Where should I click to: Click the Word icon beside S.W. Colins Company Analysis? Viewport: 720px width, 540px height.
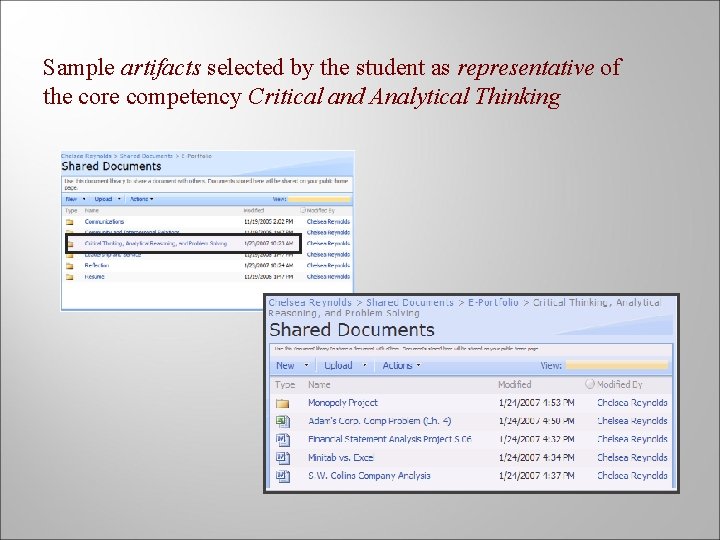coord(283,476)
